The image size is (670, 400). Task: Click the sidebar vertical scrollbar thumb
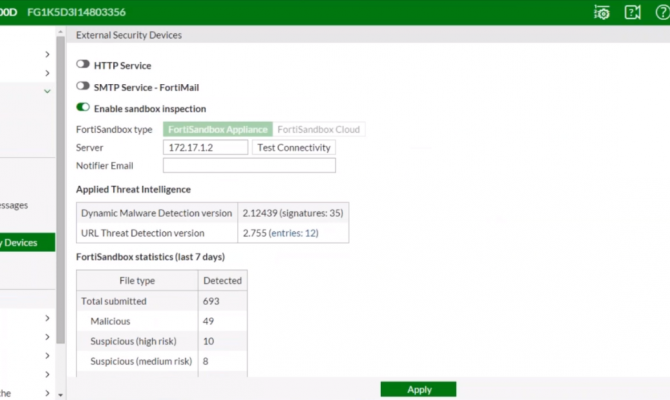(60, 190)
